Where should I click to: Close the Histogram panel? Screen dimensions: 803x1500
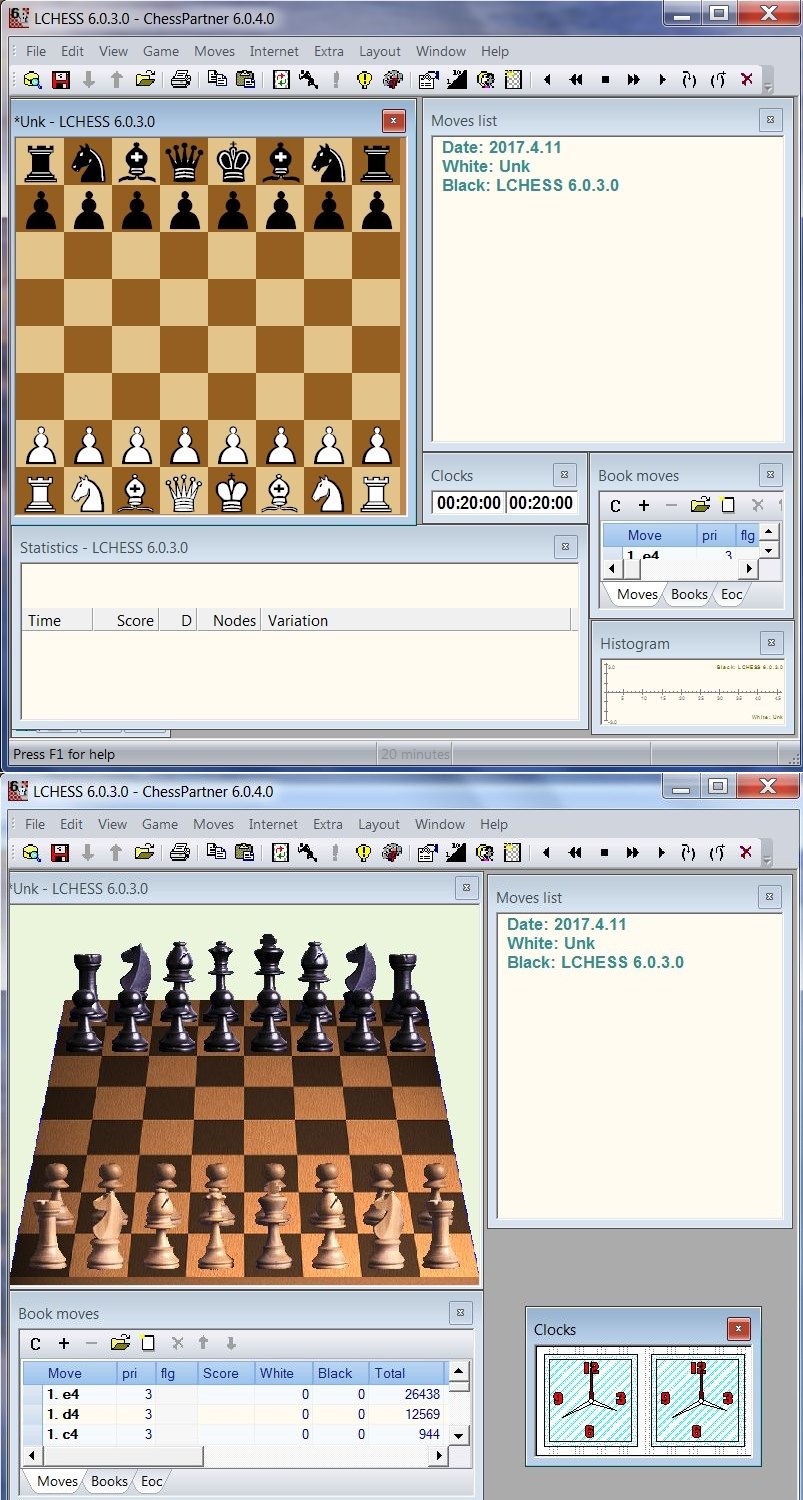point(770,643)
